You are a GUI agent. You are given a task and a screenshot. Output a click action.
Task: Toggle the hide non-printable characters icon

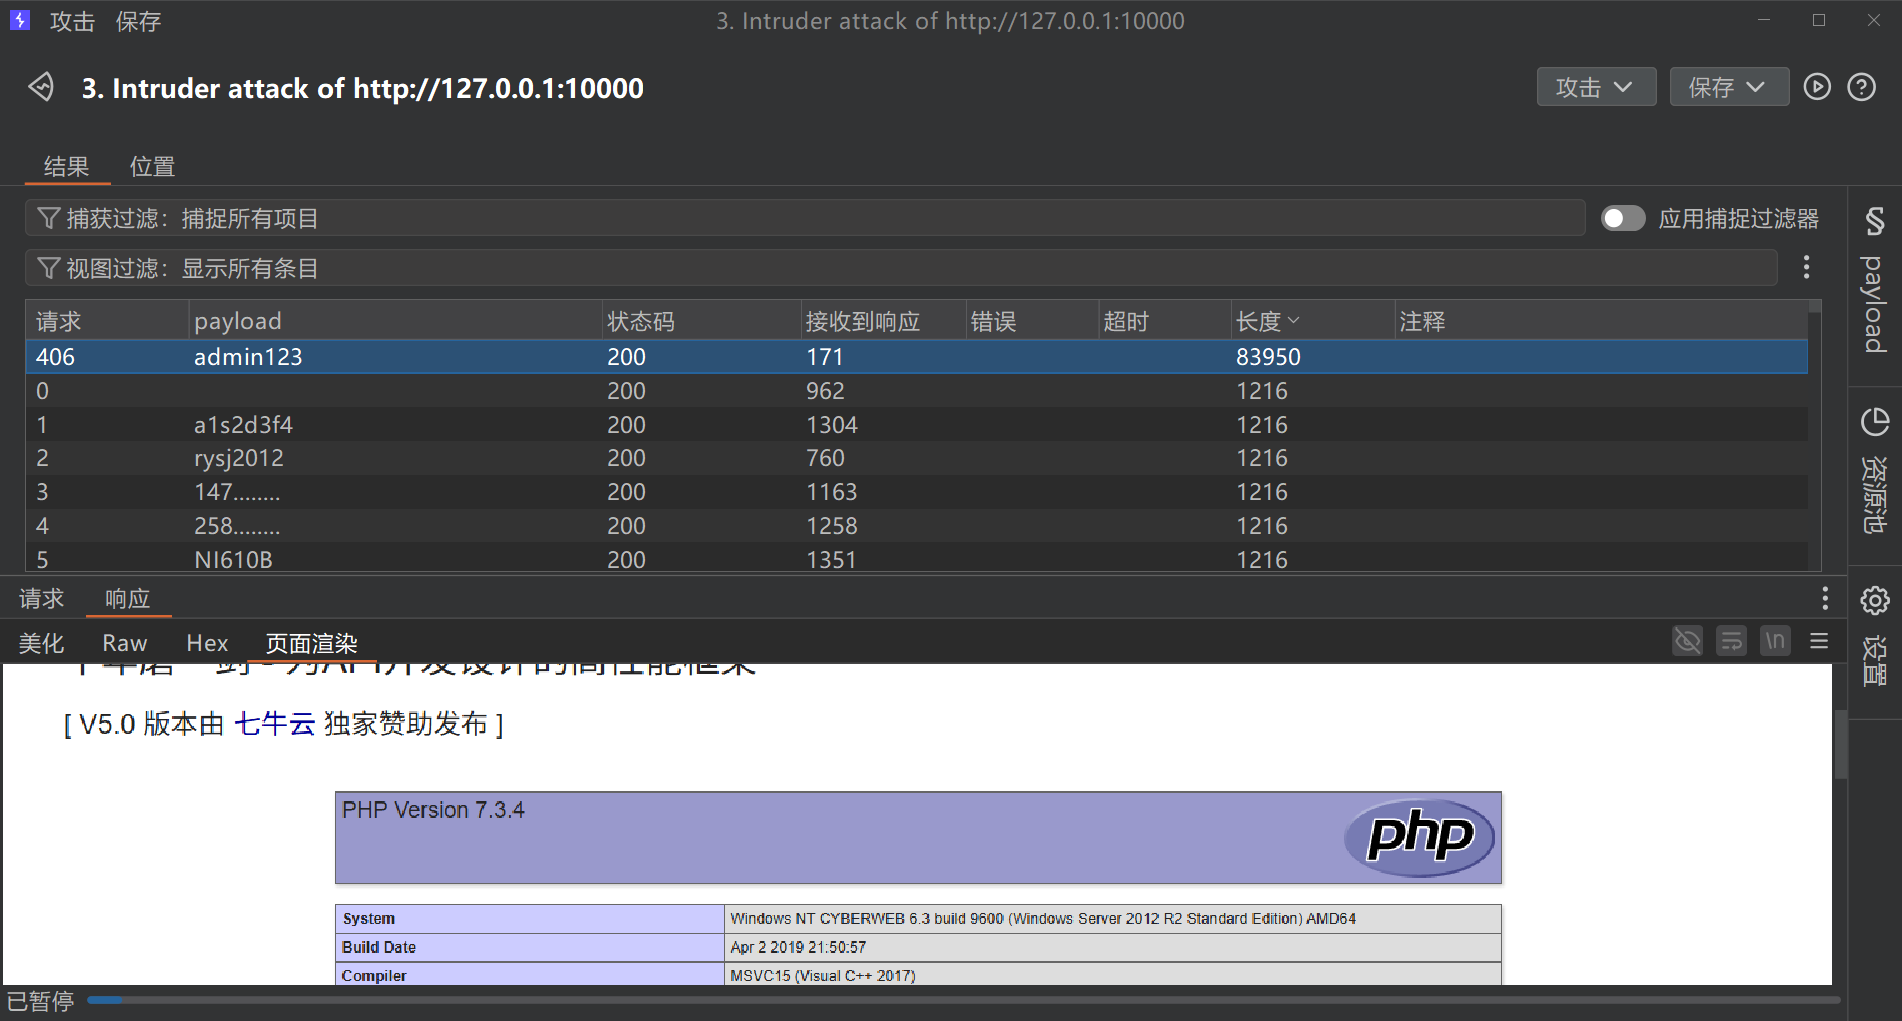click(1687, 641)
